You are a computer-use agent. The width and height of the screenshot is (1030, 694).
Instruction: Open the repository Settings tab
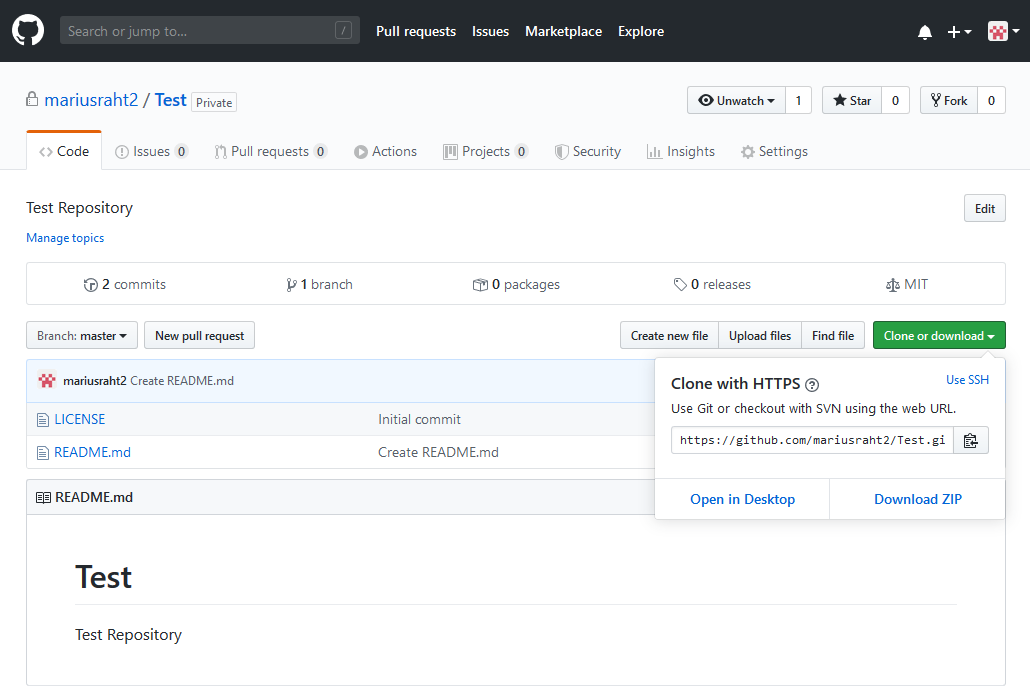point(774,151)
